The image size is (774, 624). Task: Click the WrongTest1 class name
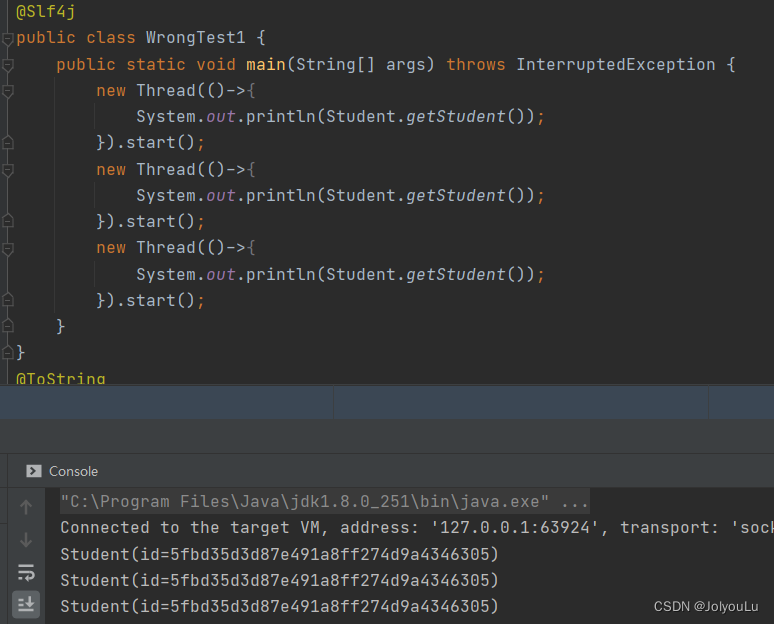tap(195, 38)
